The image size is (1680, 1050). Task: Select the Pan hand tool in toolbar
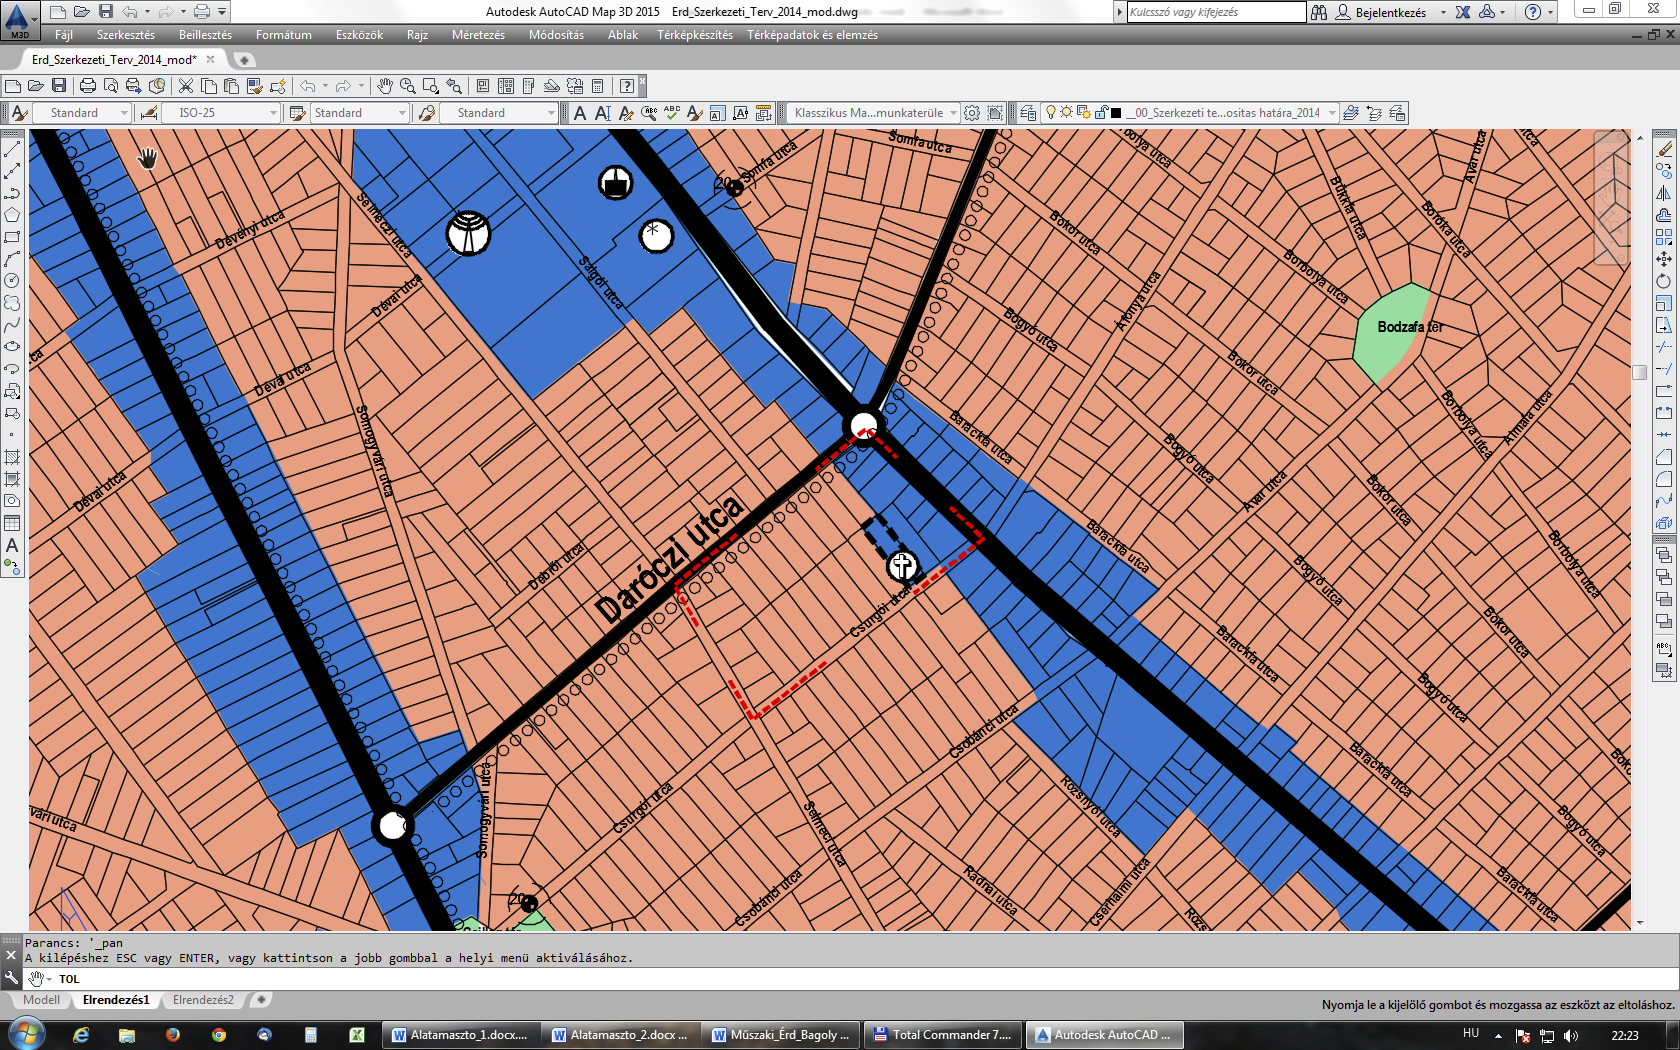385,86
